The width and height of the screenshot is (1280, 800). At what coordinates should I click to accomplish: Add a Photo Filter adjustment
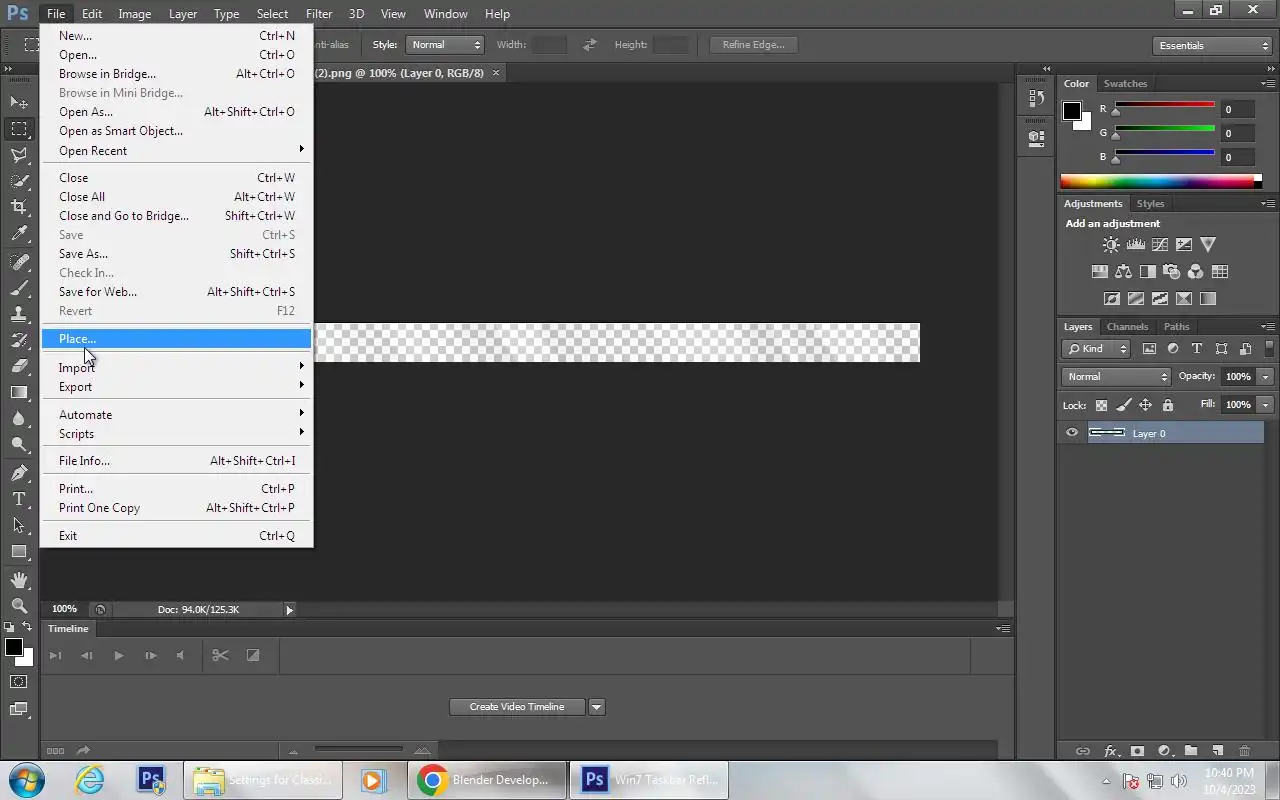[x=1172, y=271]
